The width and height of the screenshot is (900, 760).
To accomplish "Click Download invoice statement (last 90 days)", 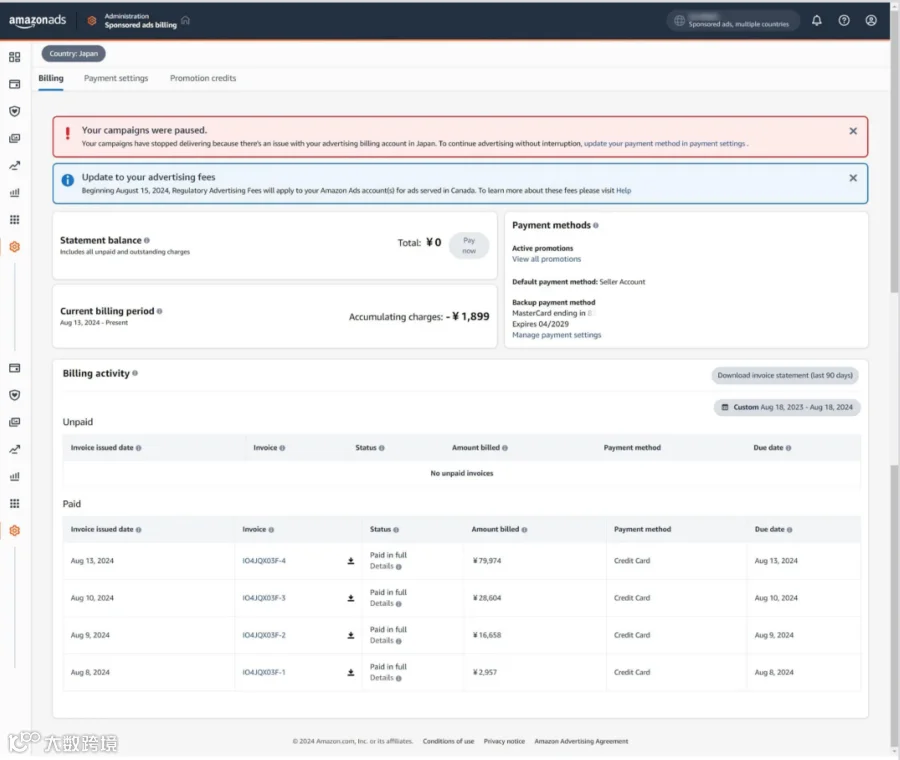I will pos(785,375).
